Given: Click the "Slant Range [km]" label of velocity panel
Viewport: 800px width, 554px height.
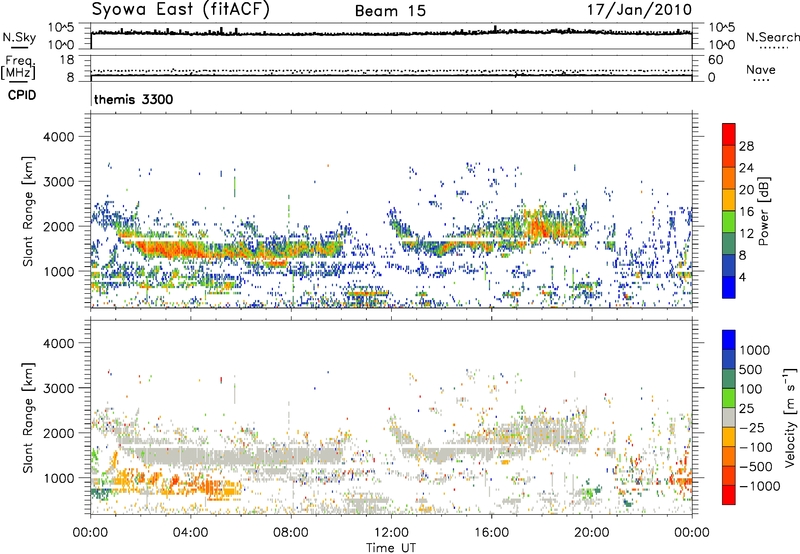Looking at the screenshot, I should point(28,418).
